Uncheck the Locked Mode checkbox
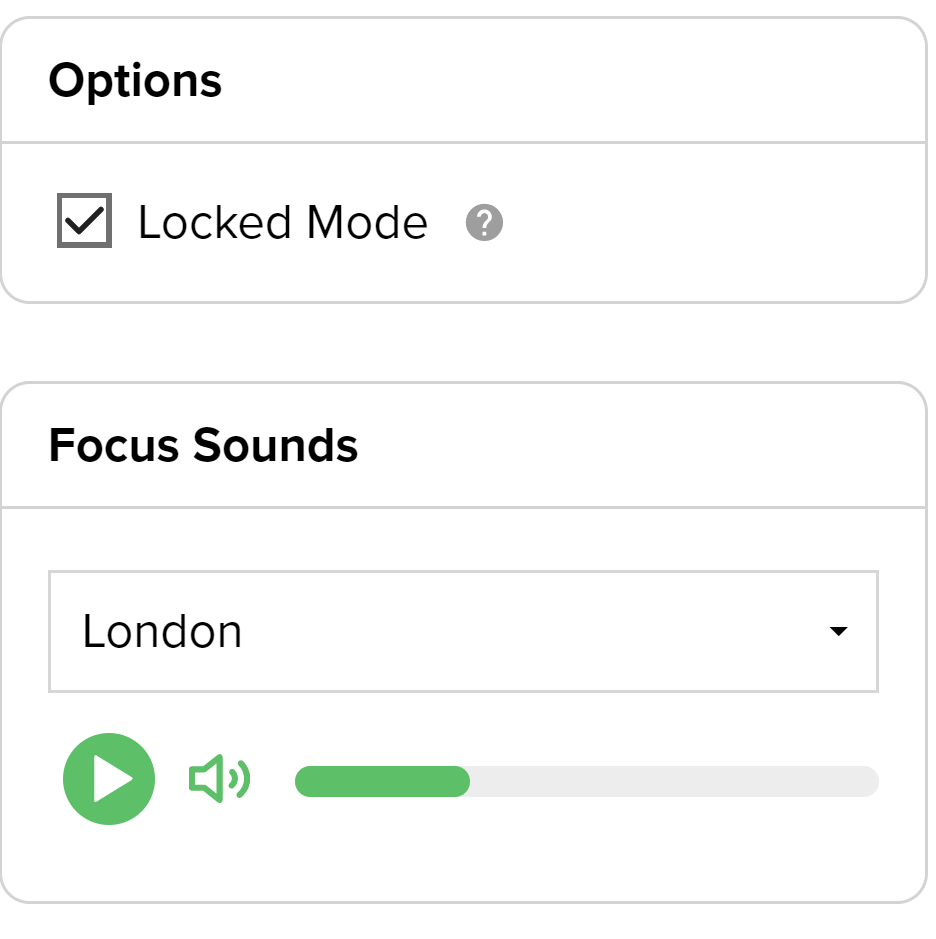Screen dimensions: 936x939 pos(84,221)
